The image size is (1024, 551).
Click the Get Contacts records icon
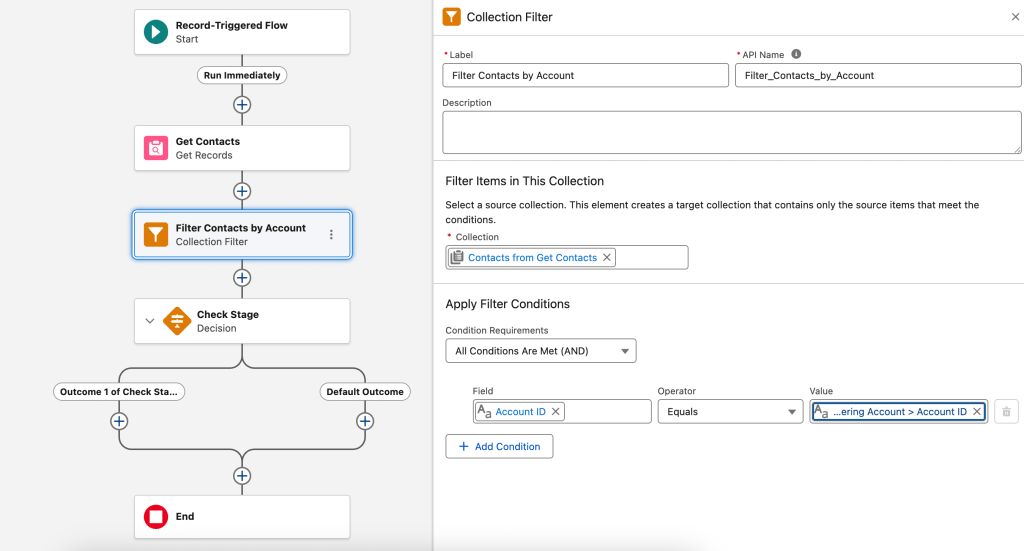[155, 148]
